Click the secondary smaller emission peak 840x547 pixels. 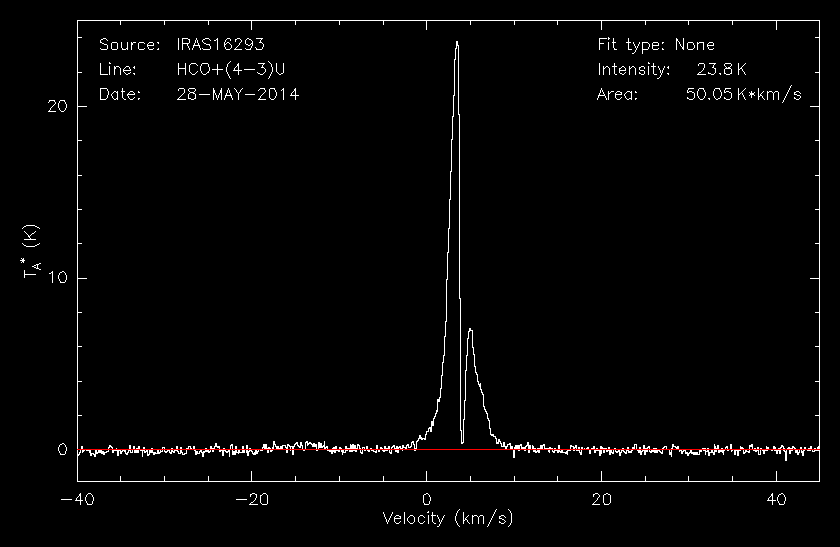click(x=470, y=330)
